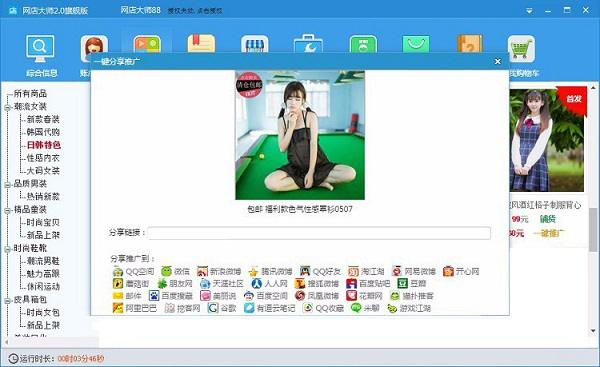Image resolution: width=600 pixels, height=367 pixels.
Task: Share to 猫扑推客
Action: click(x=412, y=296)
